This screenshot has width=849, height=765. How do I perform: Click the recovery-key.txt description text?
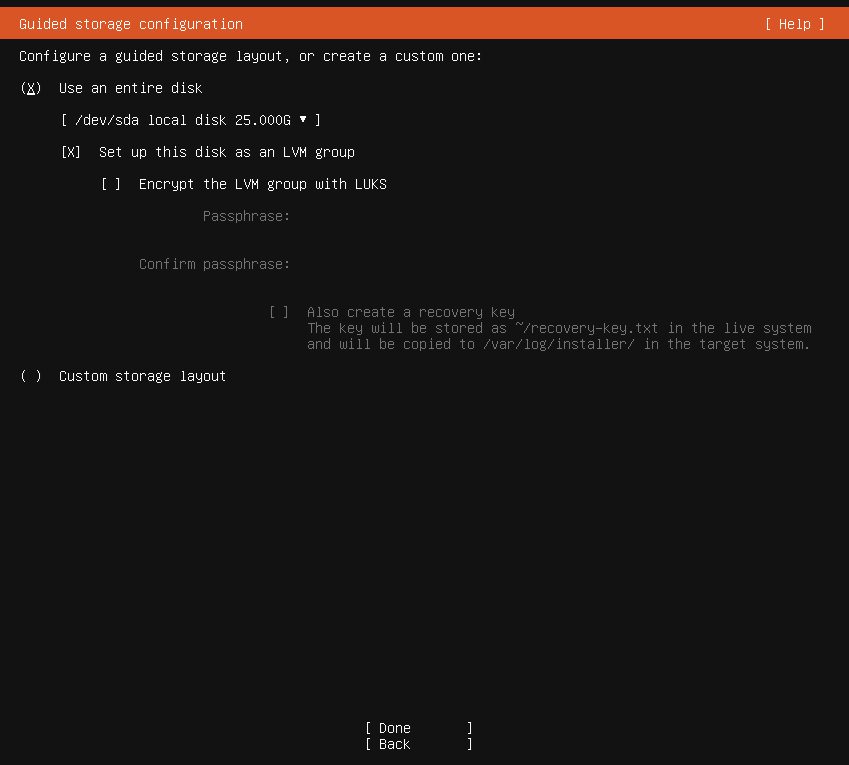click(558, 336)
